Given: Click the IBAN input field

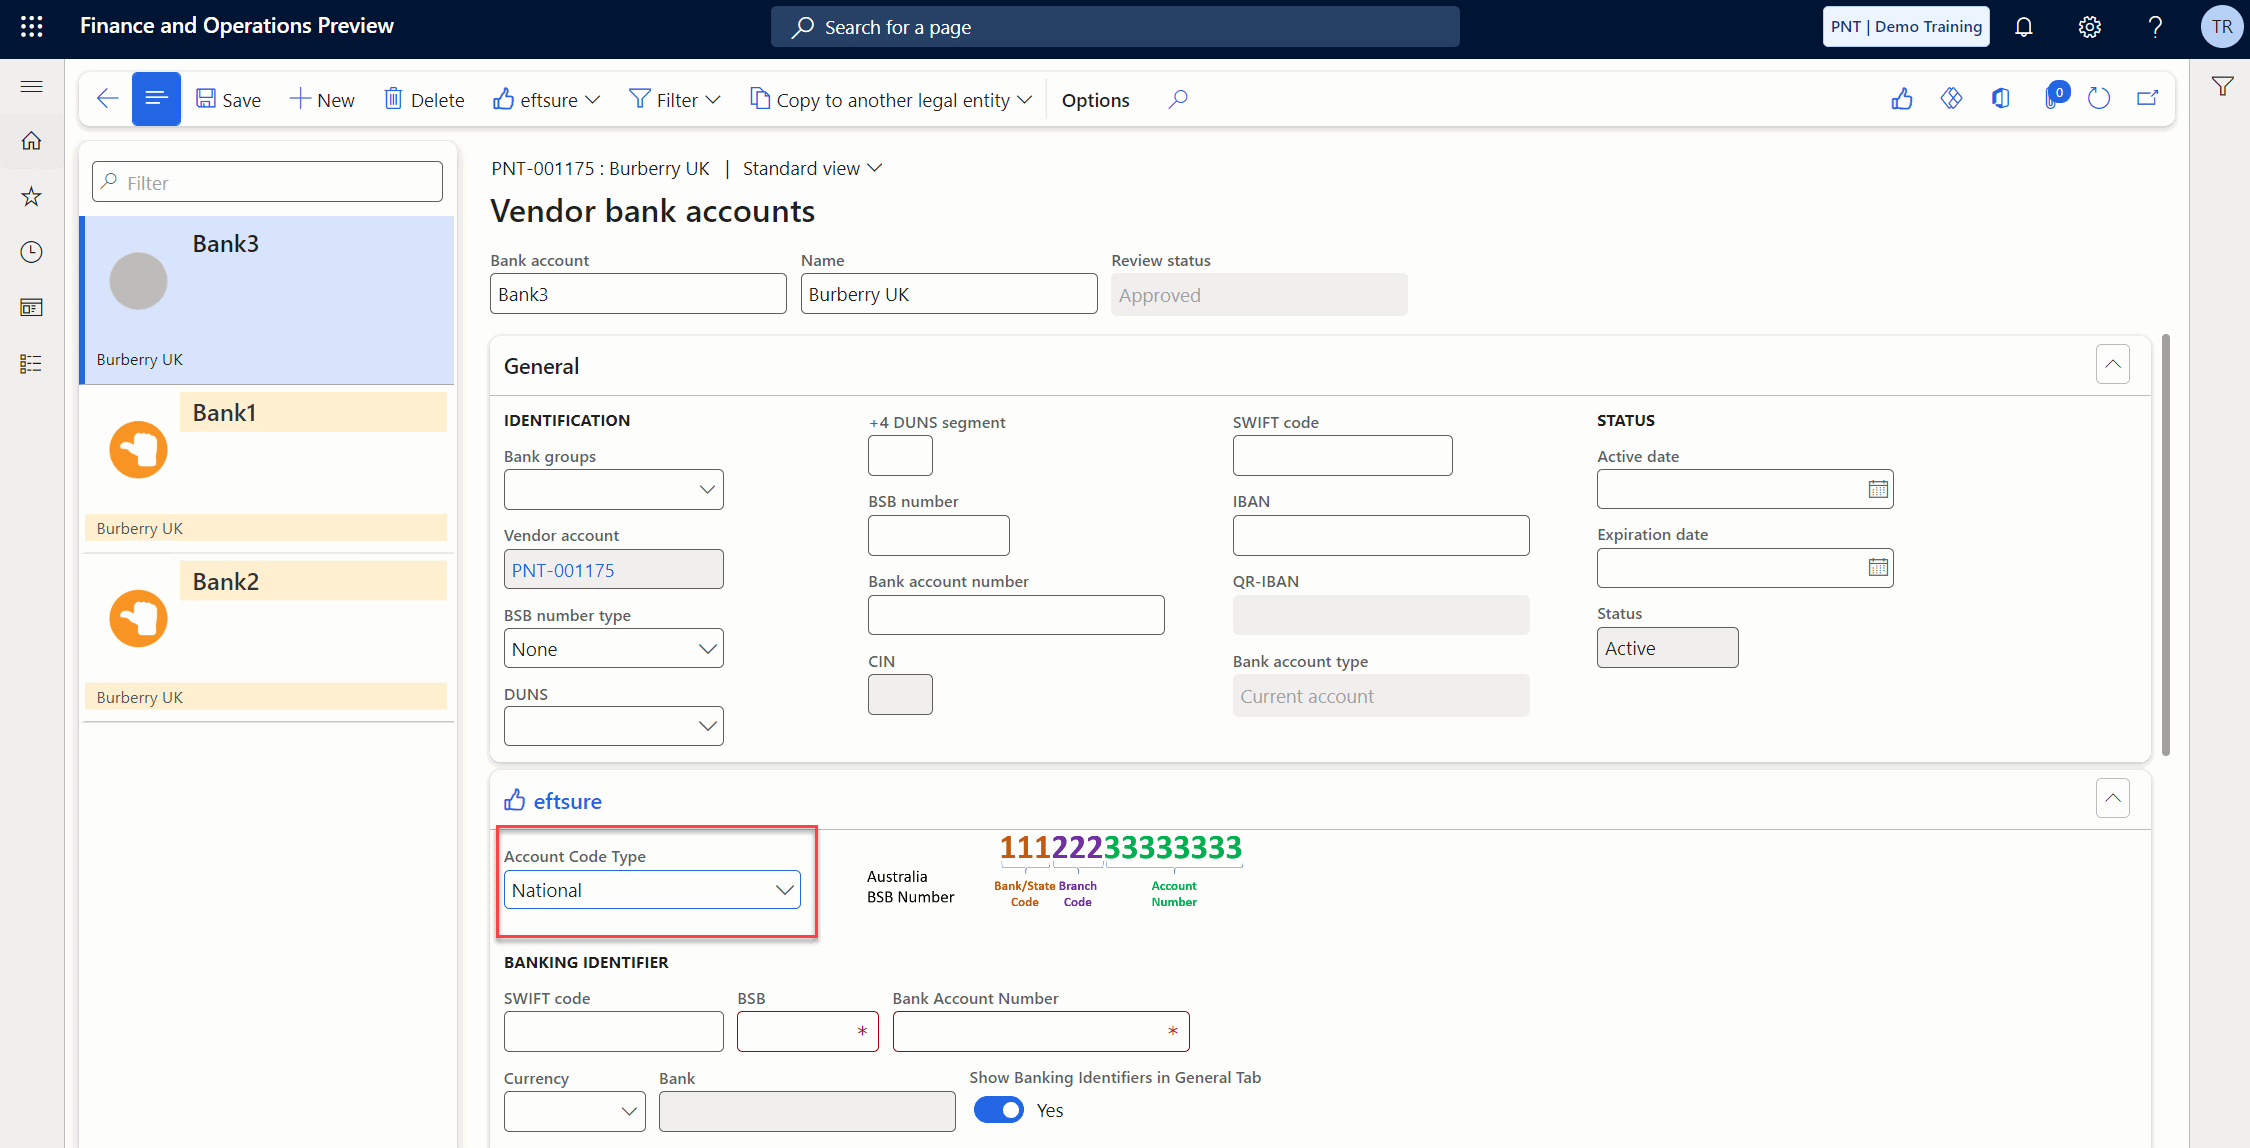Looking at the screenshot, I should click(x=1381, y=535).
